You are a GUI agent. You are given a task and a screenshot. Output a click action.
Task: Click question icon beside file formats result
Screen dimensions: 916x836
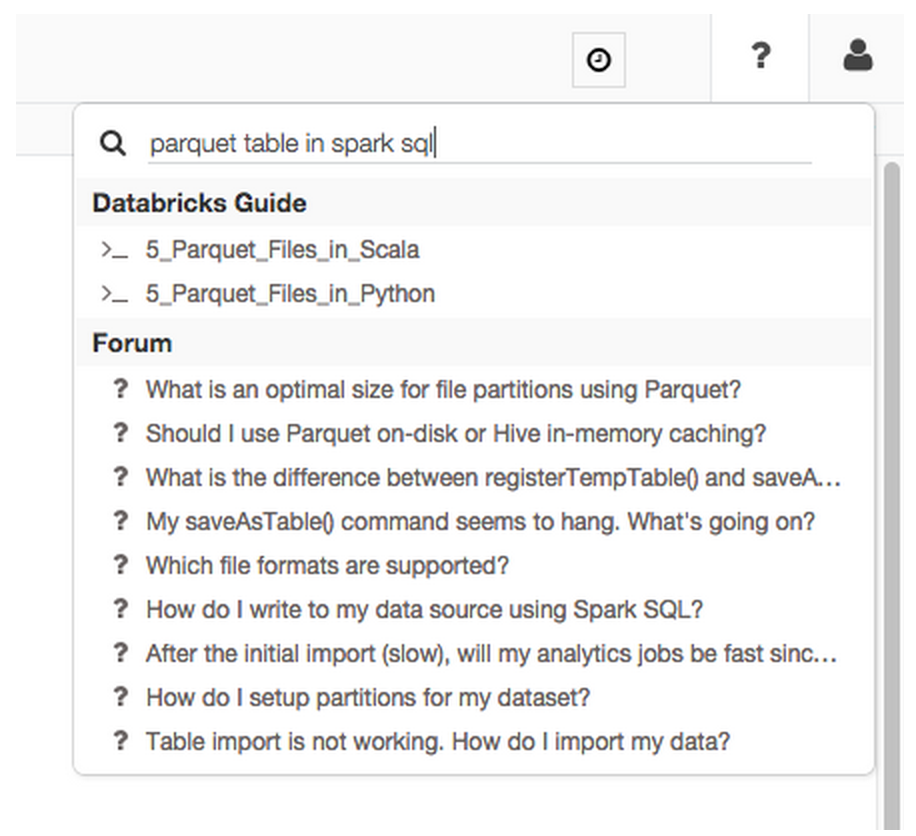[x=121, y=565]
